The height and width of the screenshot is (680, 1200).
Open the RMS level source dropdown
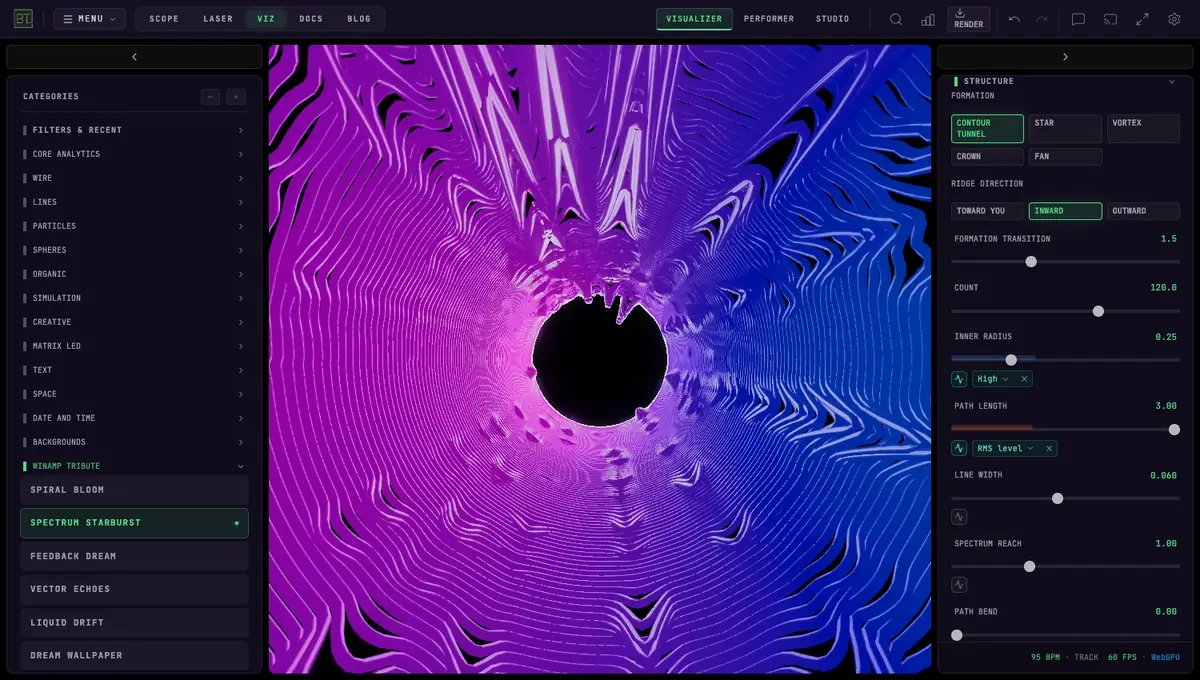[1005, 448]
